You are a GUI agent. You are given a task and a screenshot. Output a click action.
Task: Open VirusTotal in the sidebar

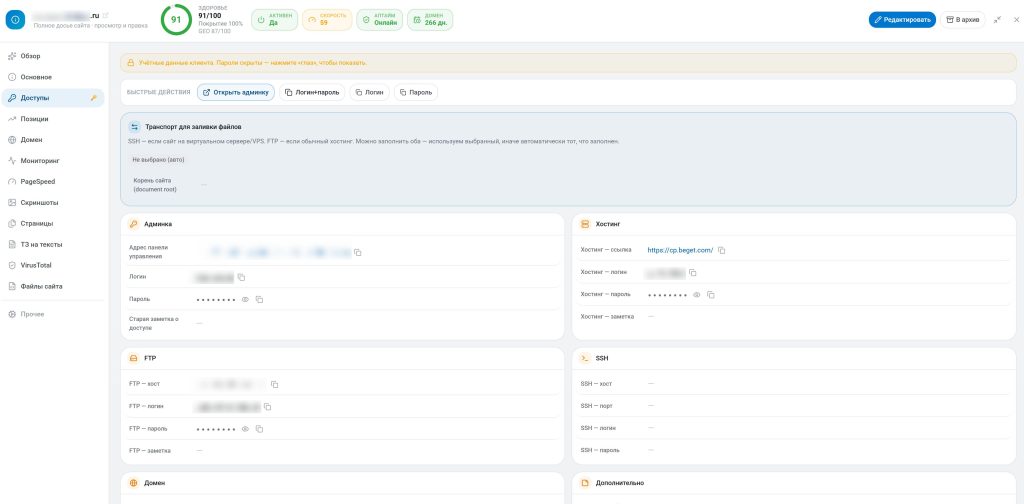coord(53,265)
